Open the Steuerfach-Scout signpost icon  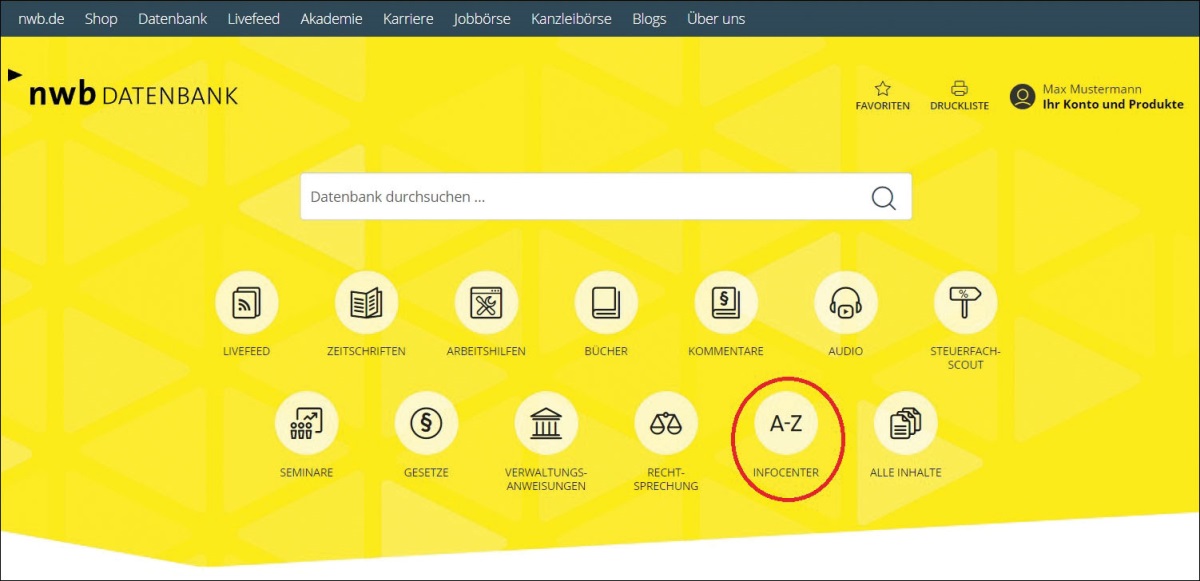pyautogui.click(x=965, y=303)
